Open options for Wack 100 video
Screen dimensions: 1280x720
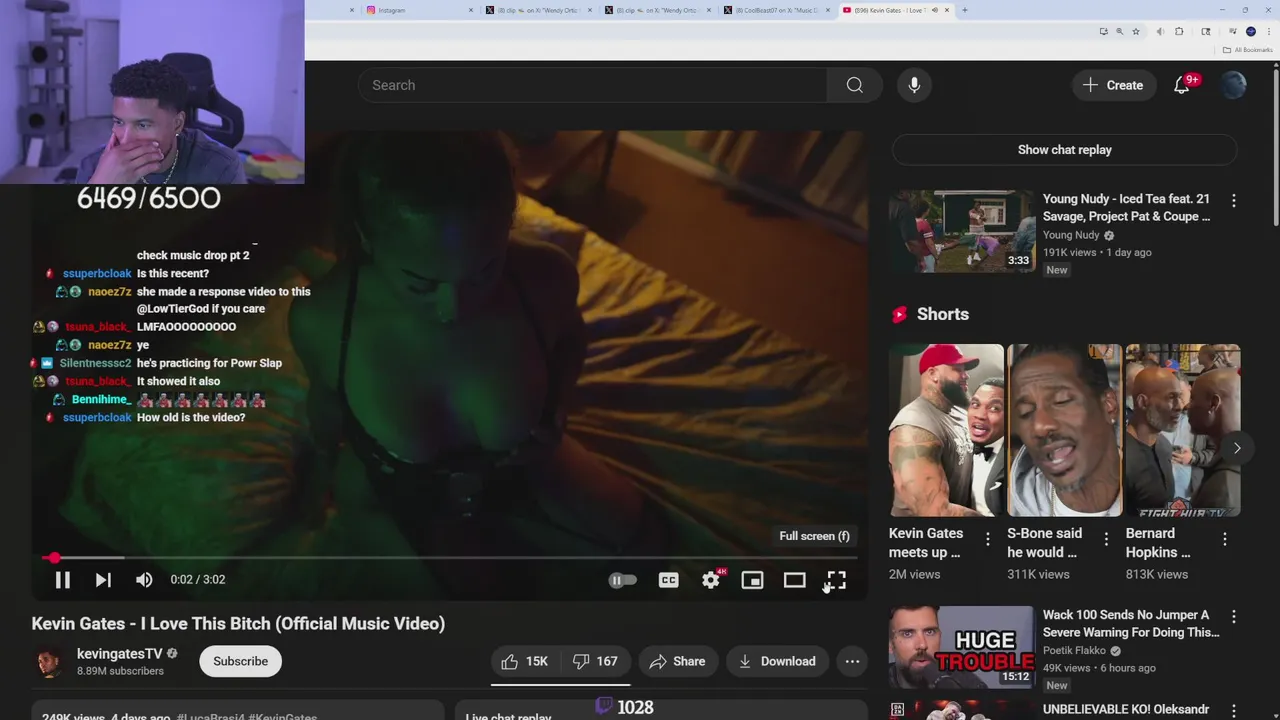coord(1233,616)
